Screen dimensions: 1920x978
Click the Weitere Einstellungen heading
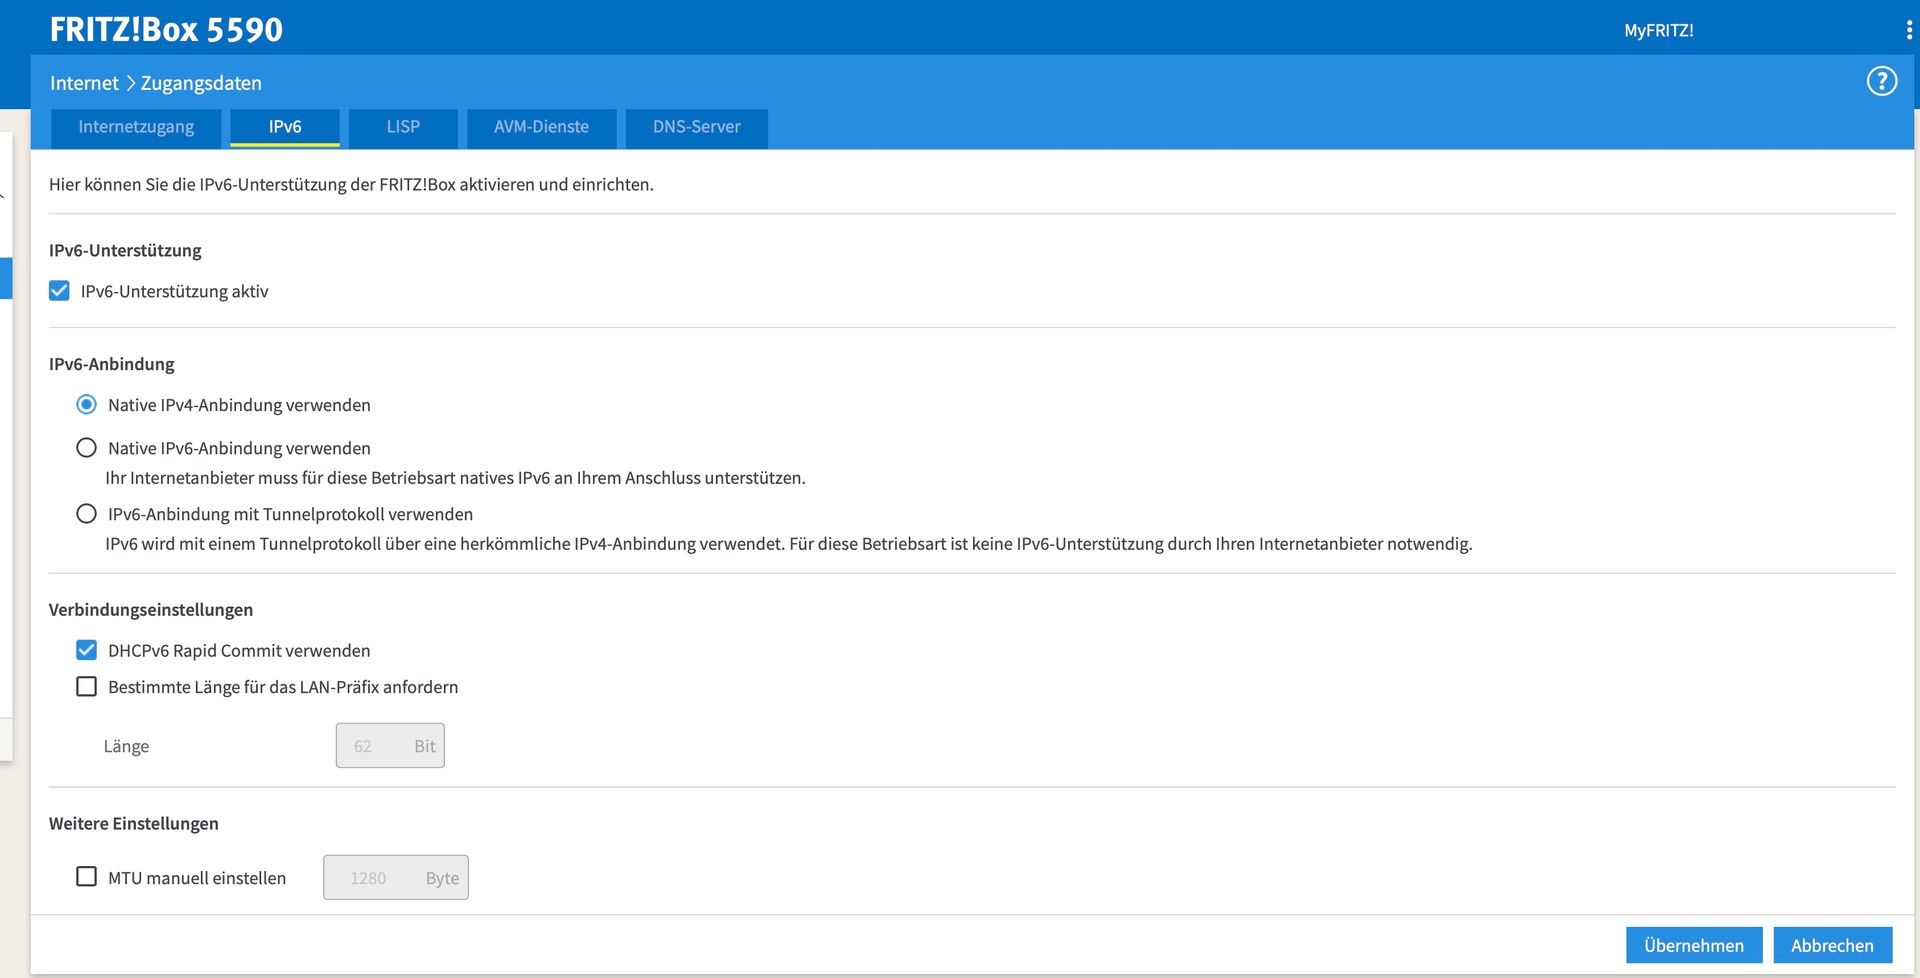(134, 824)
